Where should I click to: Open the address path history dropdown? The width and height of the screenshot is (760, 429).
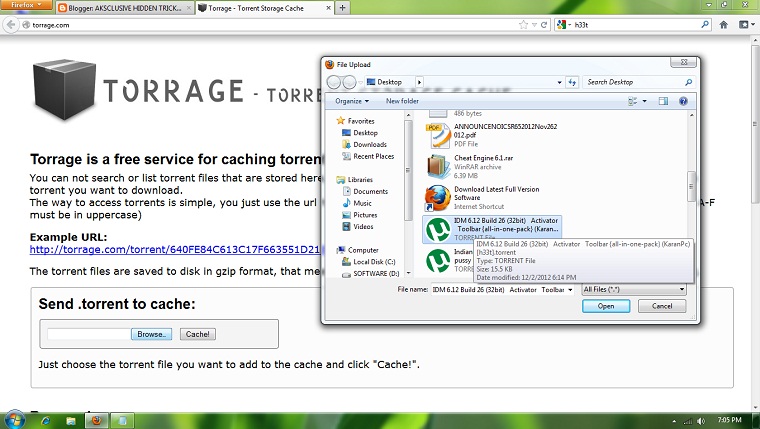tap(559, 82)
